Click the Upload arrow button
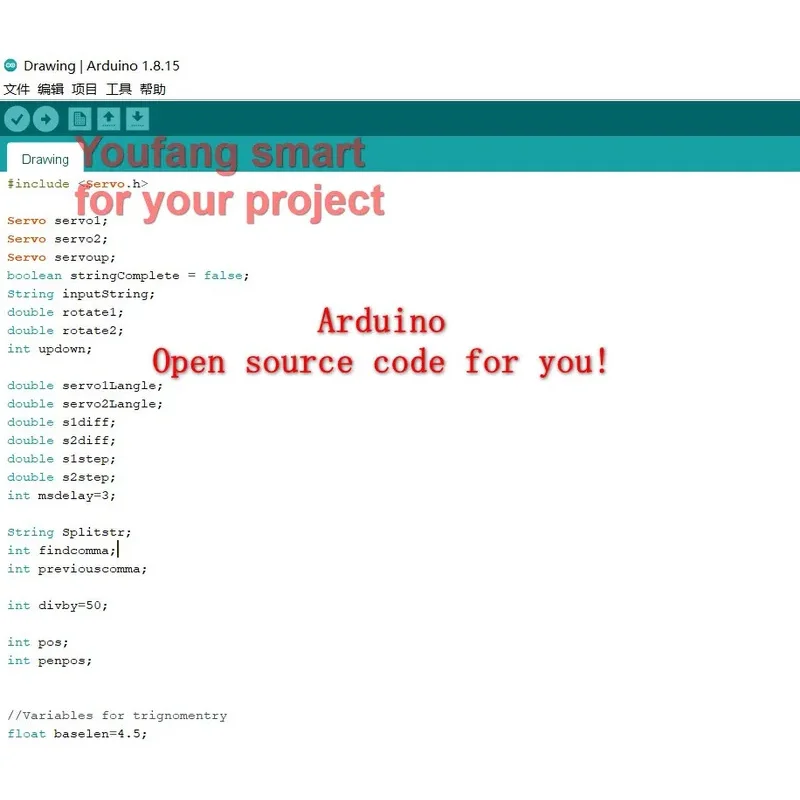The width and height of the screenshot is (800, 800). (x=46, y=119)
